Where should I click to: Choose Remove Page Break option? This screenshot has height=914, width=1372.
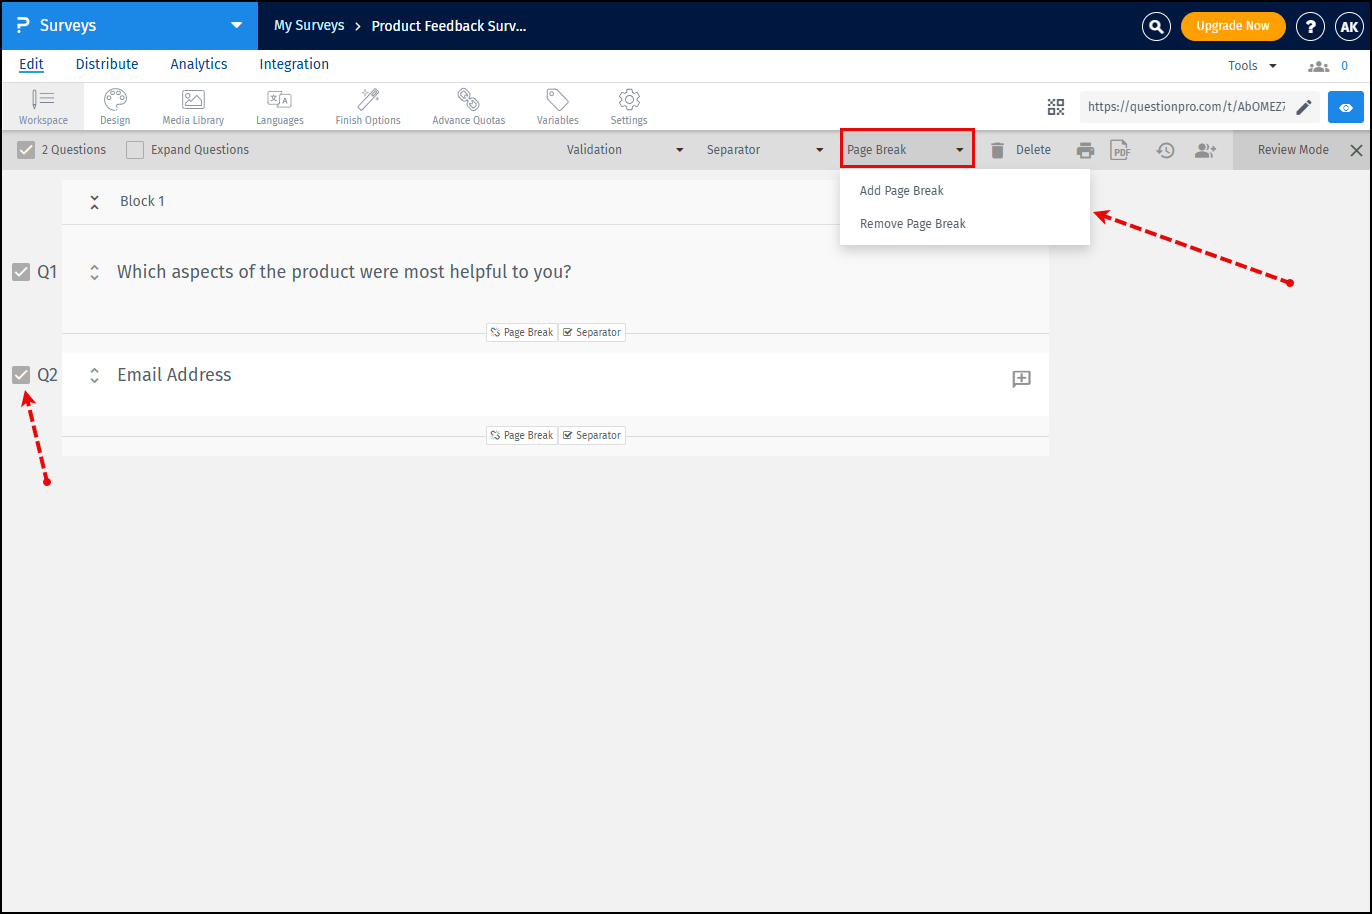tap(913, 224)
